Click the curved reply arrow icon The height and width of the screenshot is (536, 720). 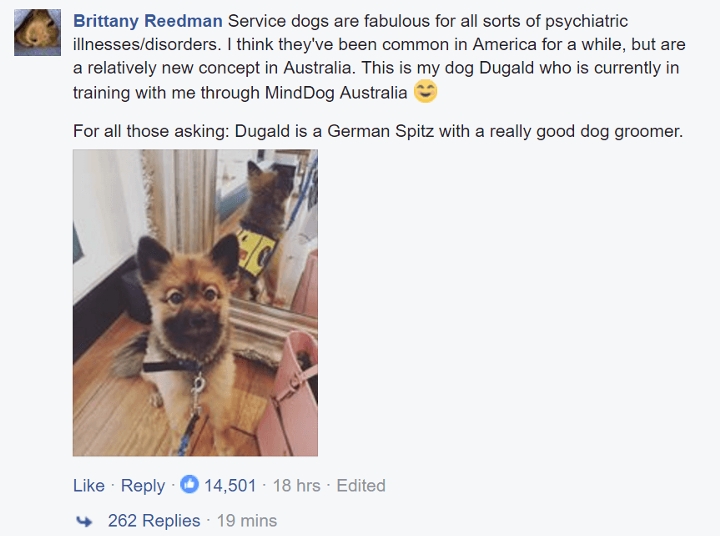(83, 521)
